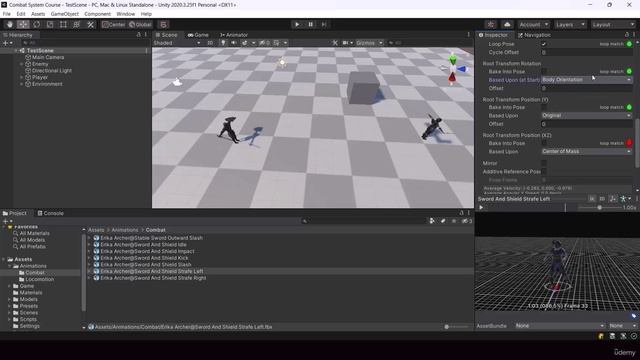Switch to the Navigation tab
640x360 pixels.
[534, 35]
